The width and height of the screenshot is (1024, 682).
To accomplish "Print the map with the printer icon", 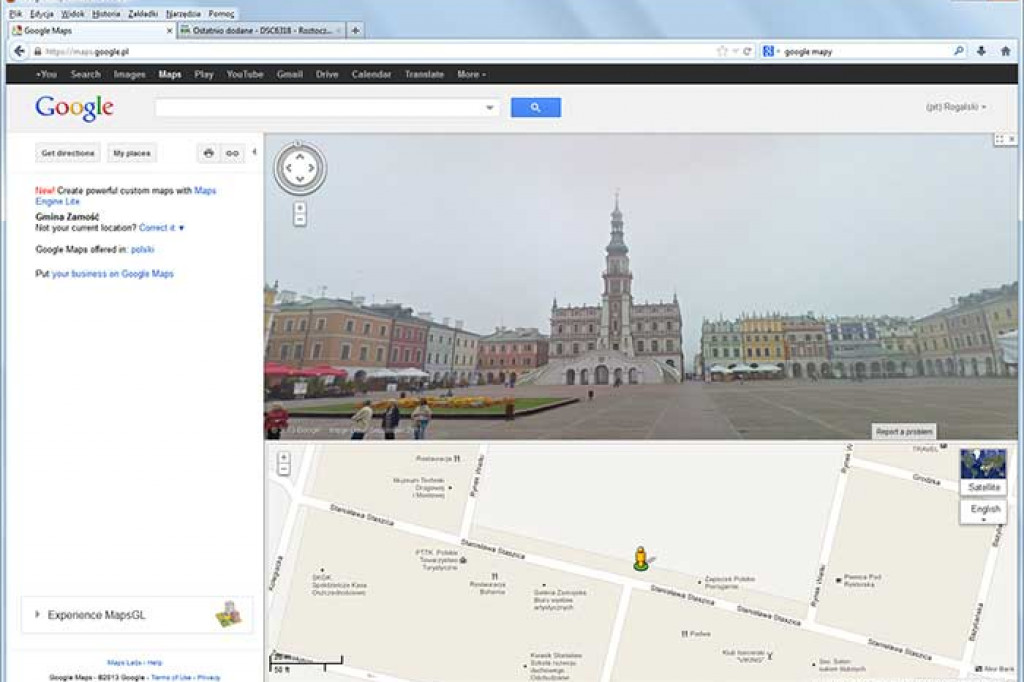I will coord(208,153).
